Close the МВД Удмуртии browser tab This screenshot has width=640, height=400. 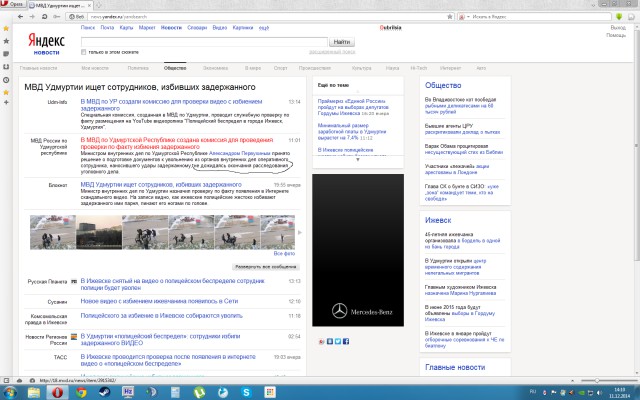coord(89,5)
